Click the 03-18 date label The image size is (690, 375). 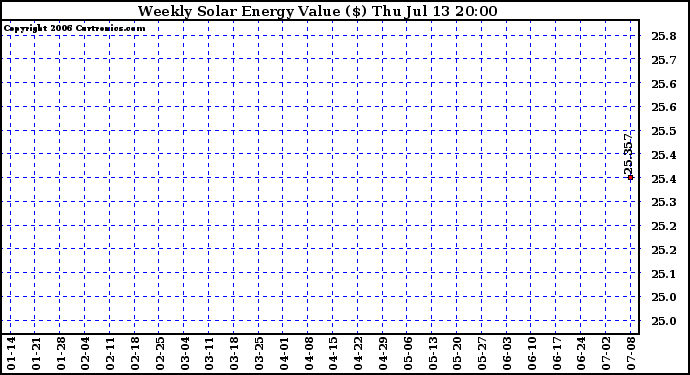pyautogui.click(x=234, y=353)
